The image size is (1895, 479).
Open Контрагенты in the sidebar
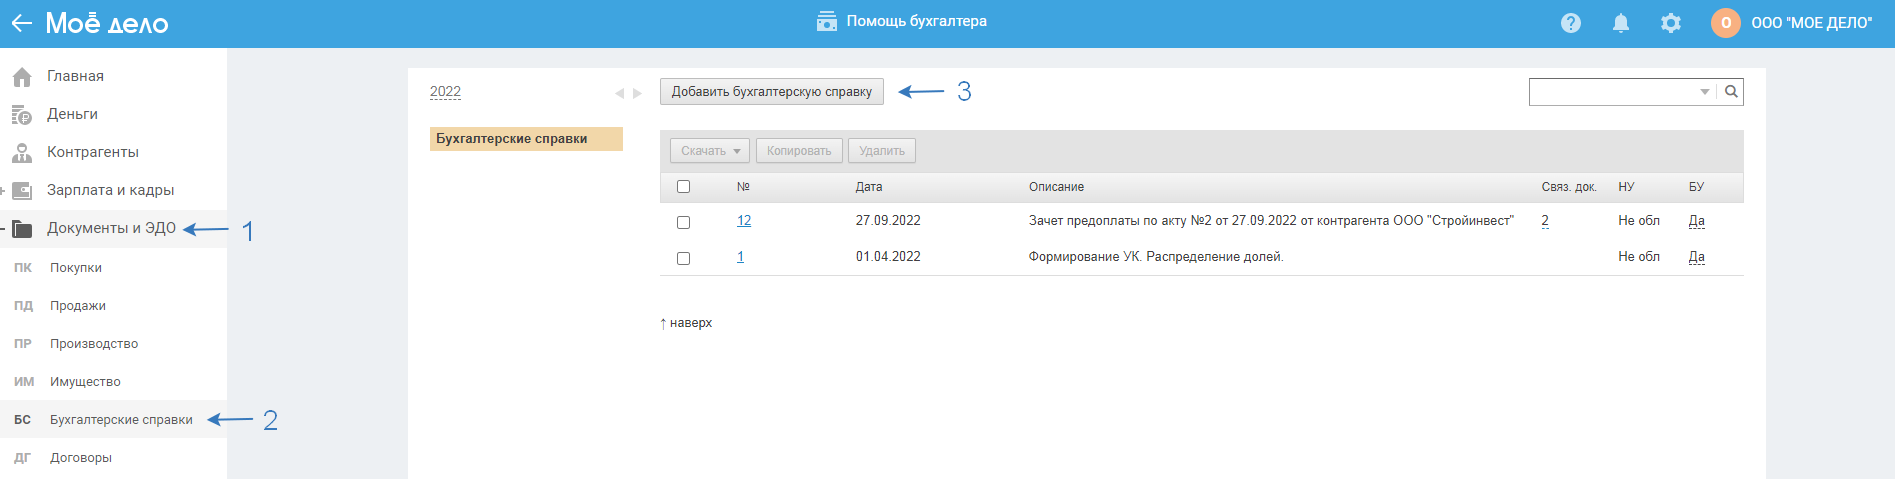point(92,152)
